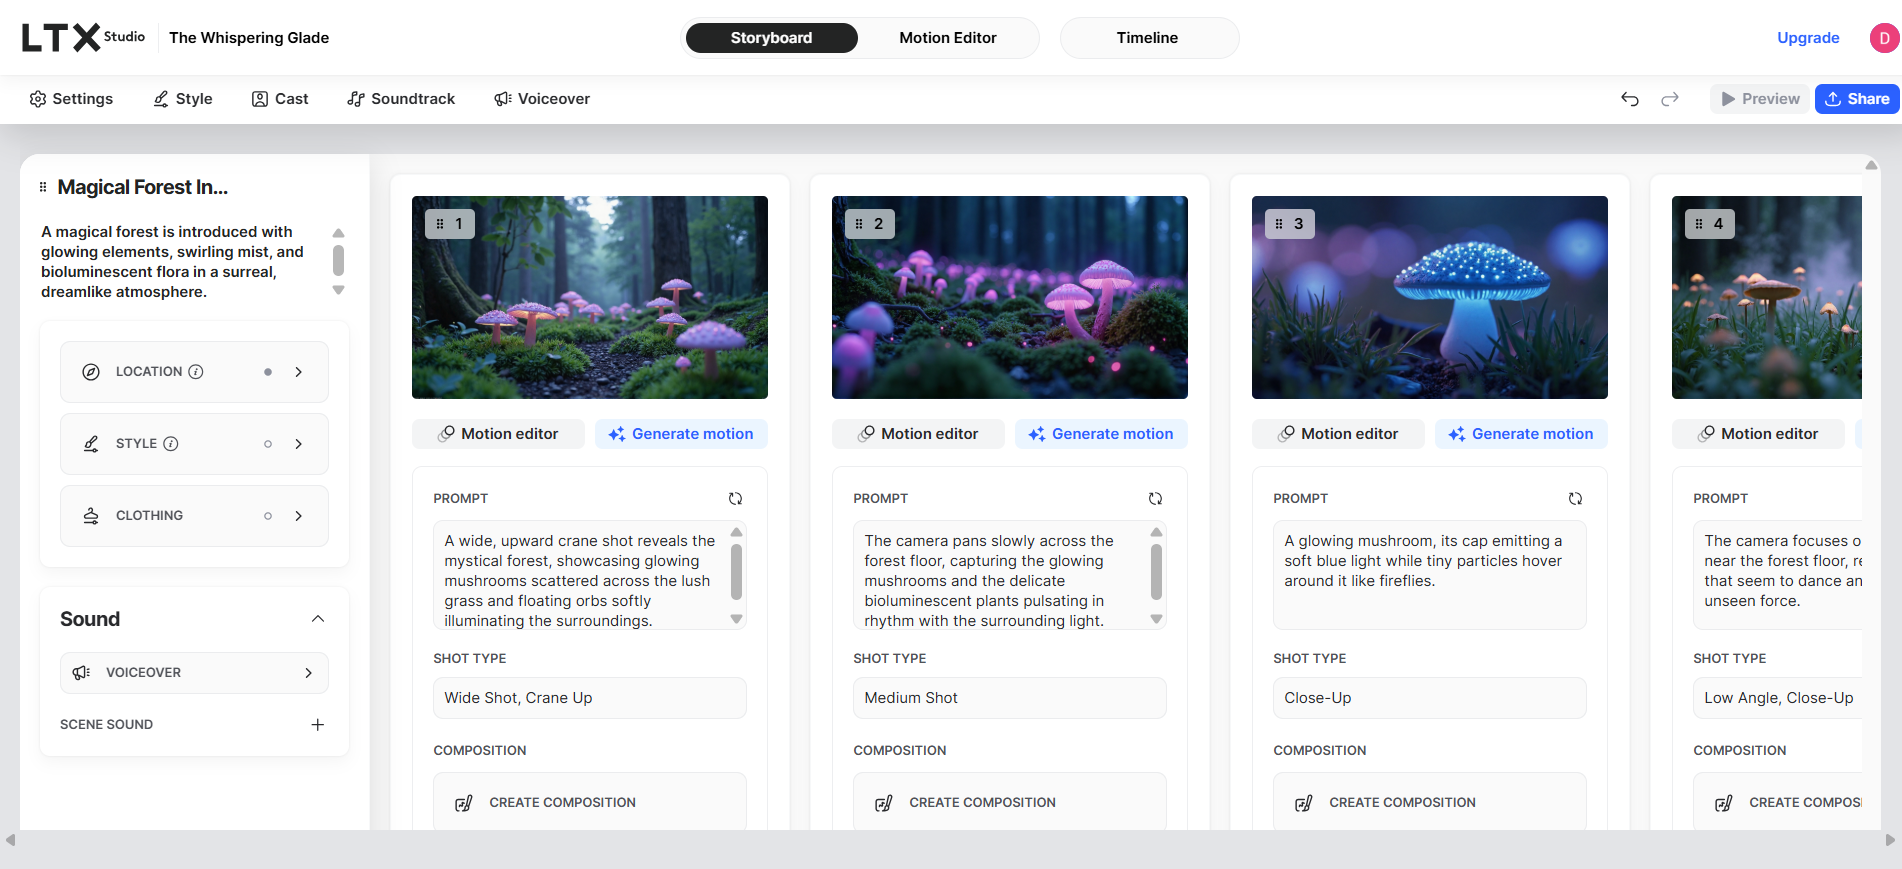
Task: Click the Voiceover megaphone icon in Sound panel
Action: [82, 673]
